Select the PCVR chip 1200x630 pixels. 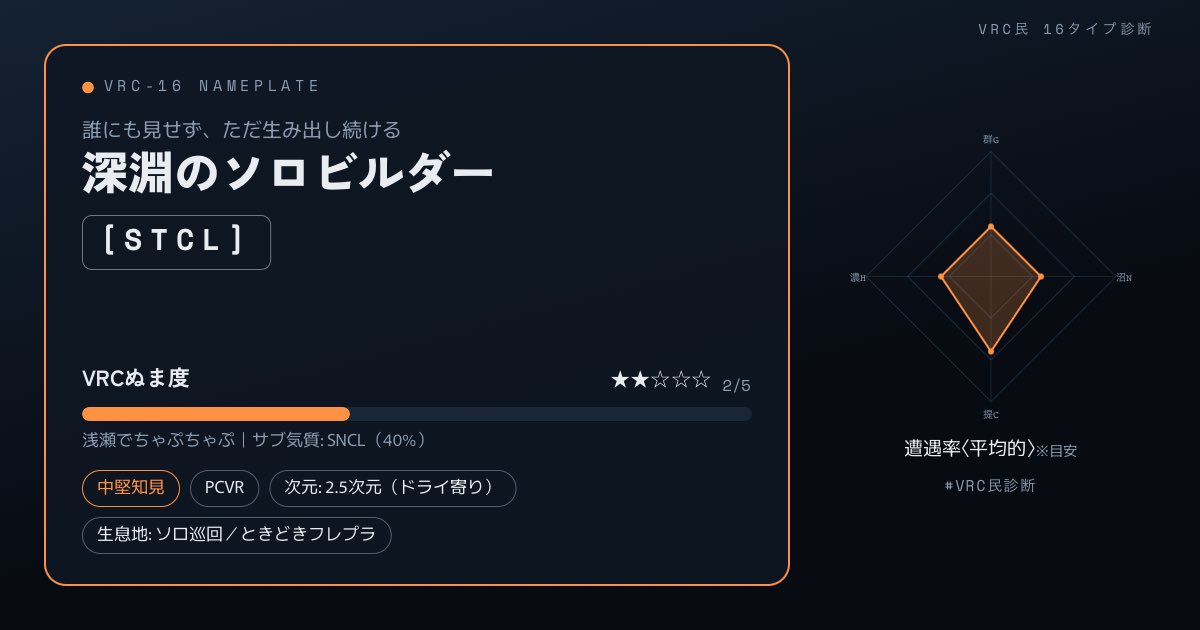click(x=225, y=488)
